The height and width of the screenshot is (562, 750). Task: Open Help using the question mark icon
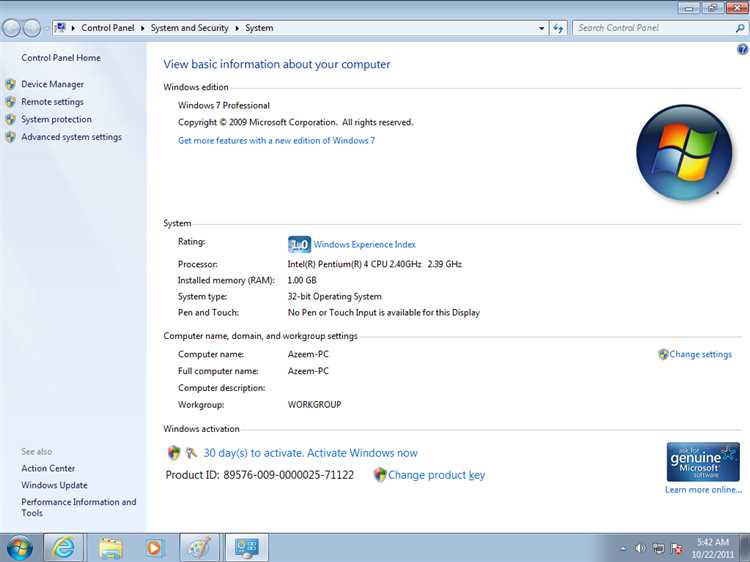(x=742, y=49)
